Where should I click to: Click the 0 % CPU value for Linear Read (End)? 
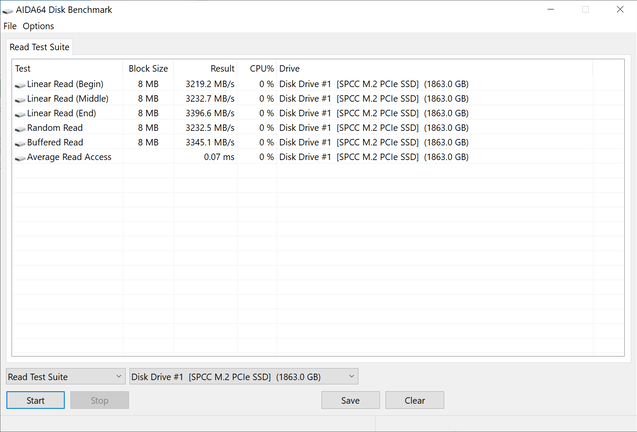coord(266,113)
